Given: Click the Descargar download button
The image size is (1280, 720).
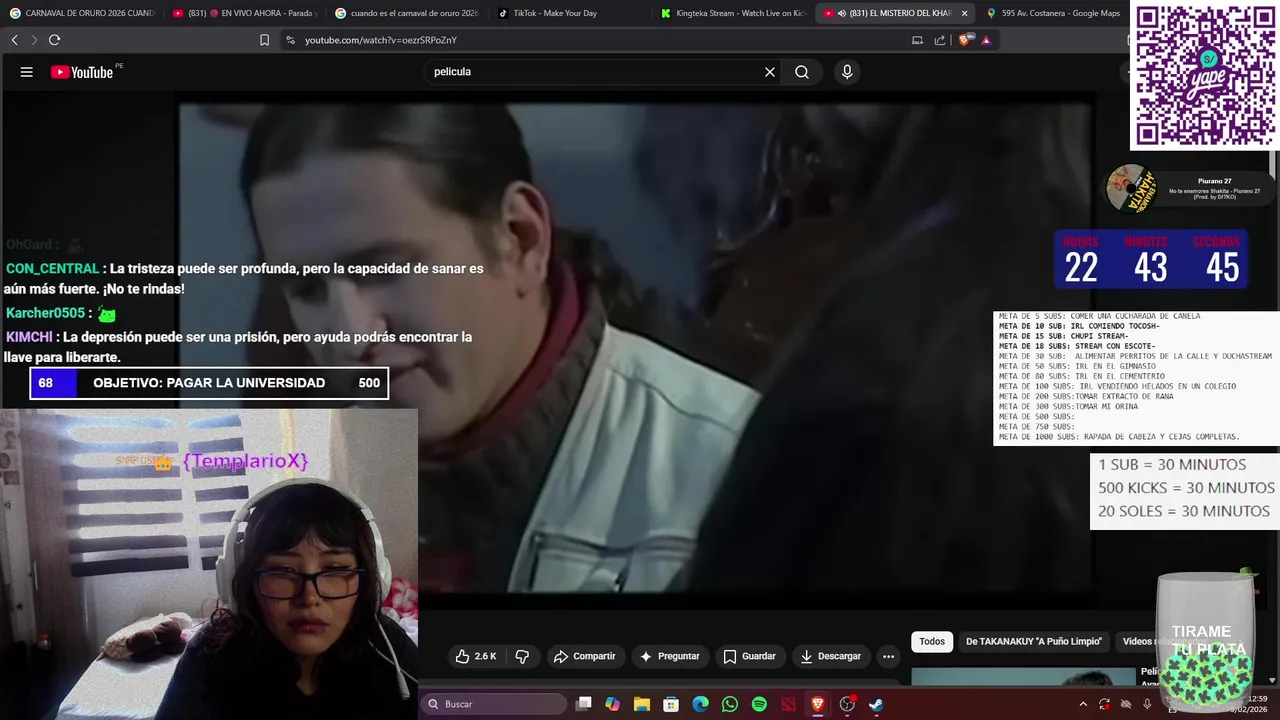Looking at the screenshot, I should coord(830,656).
